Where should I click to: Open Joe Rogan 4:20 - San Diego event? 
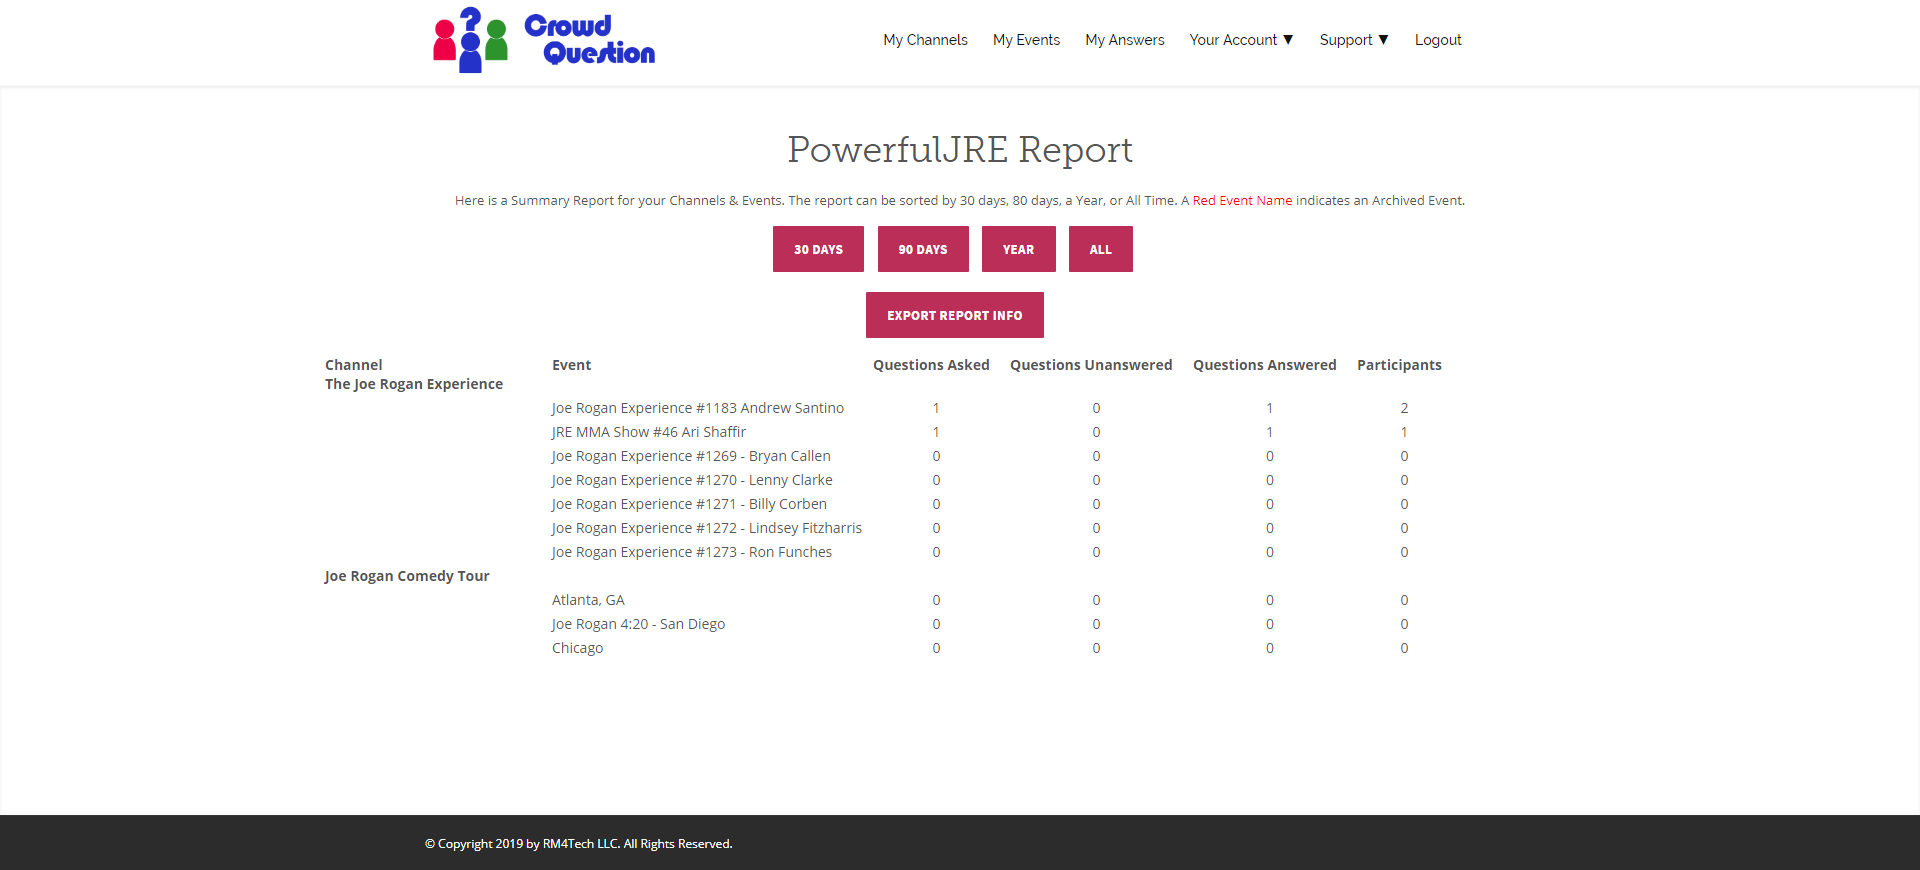(638, 624)
